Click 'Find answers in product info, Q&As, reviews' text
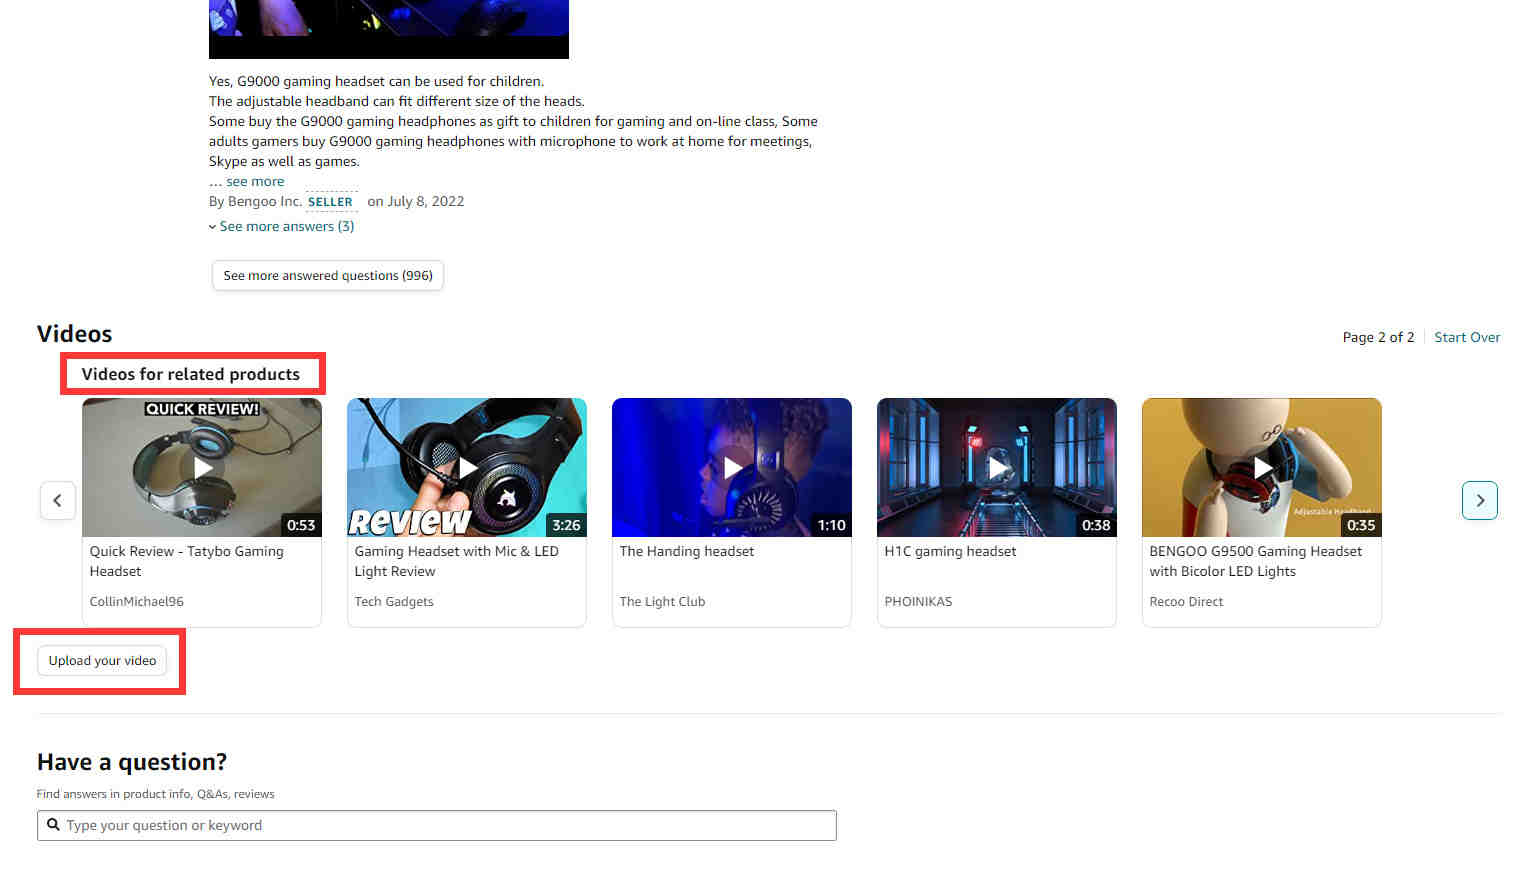Screen dimensions: 1517x873 click(156, 794)
